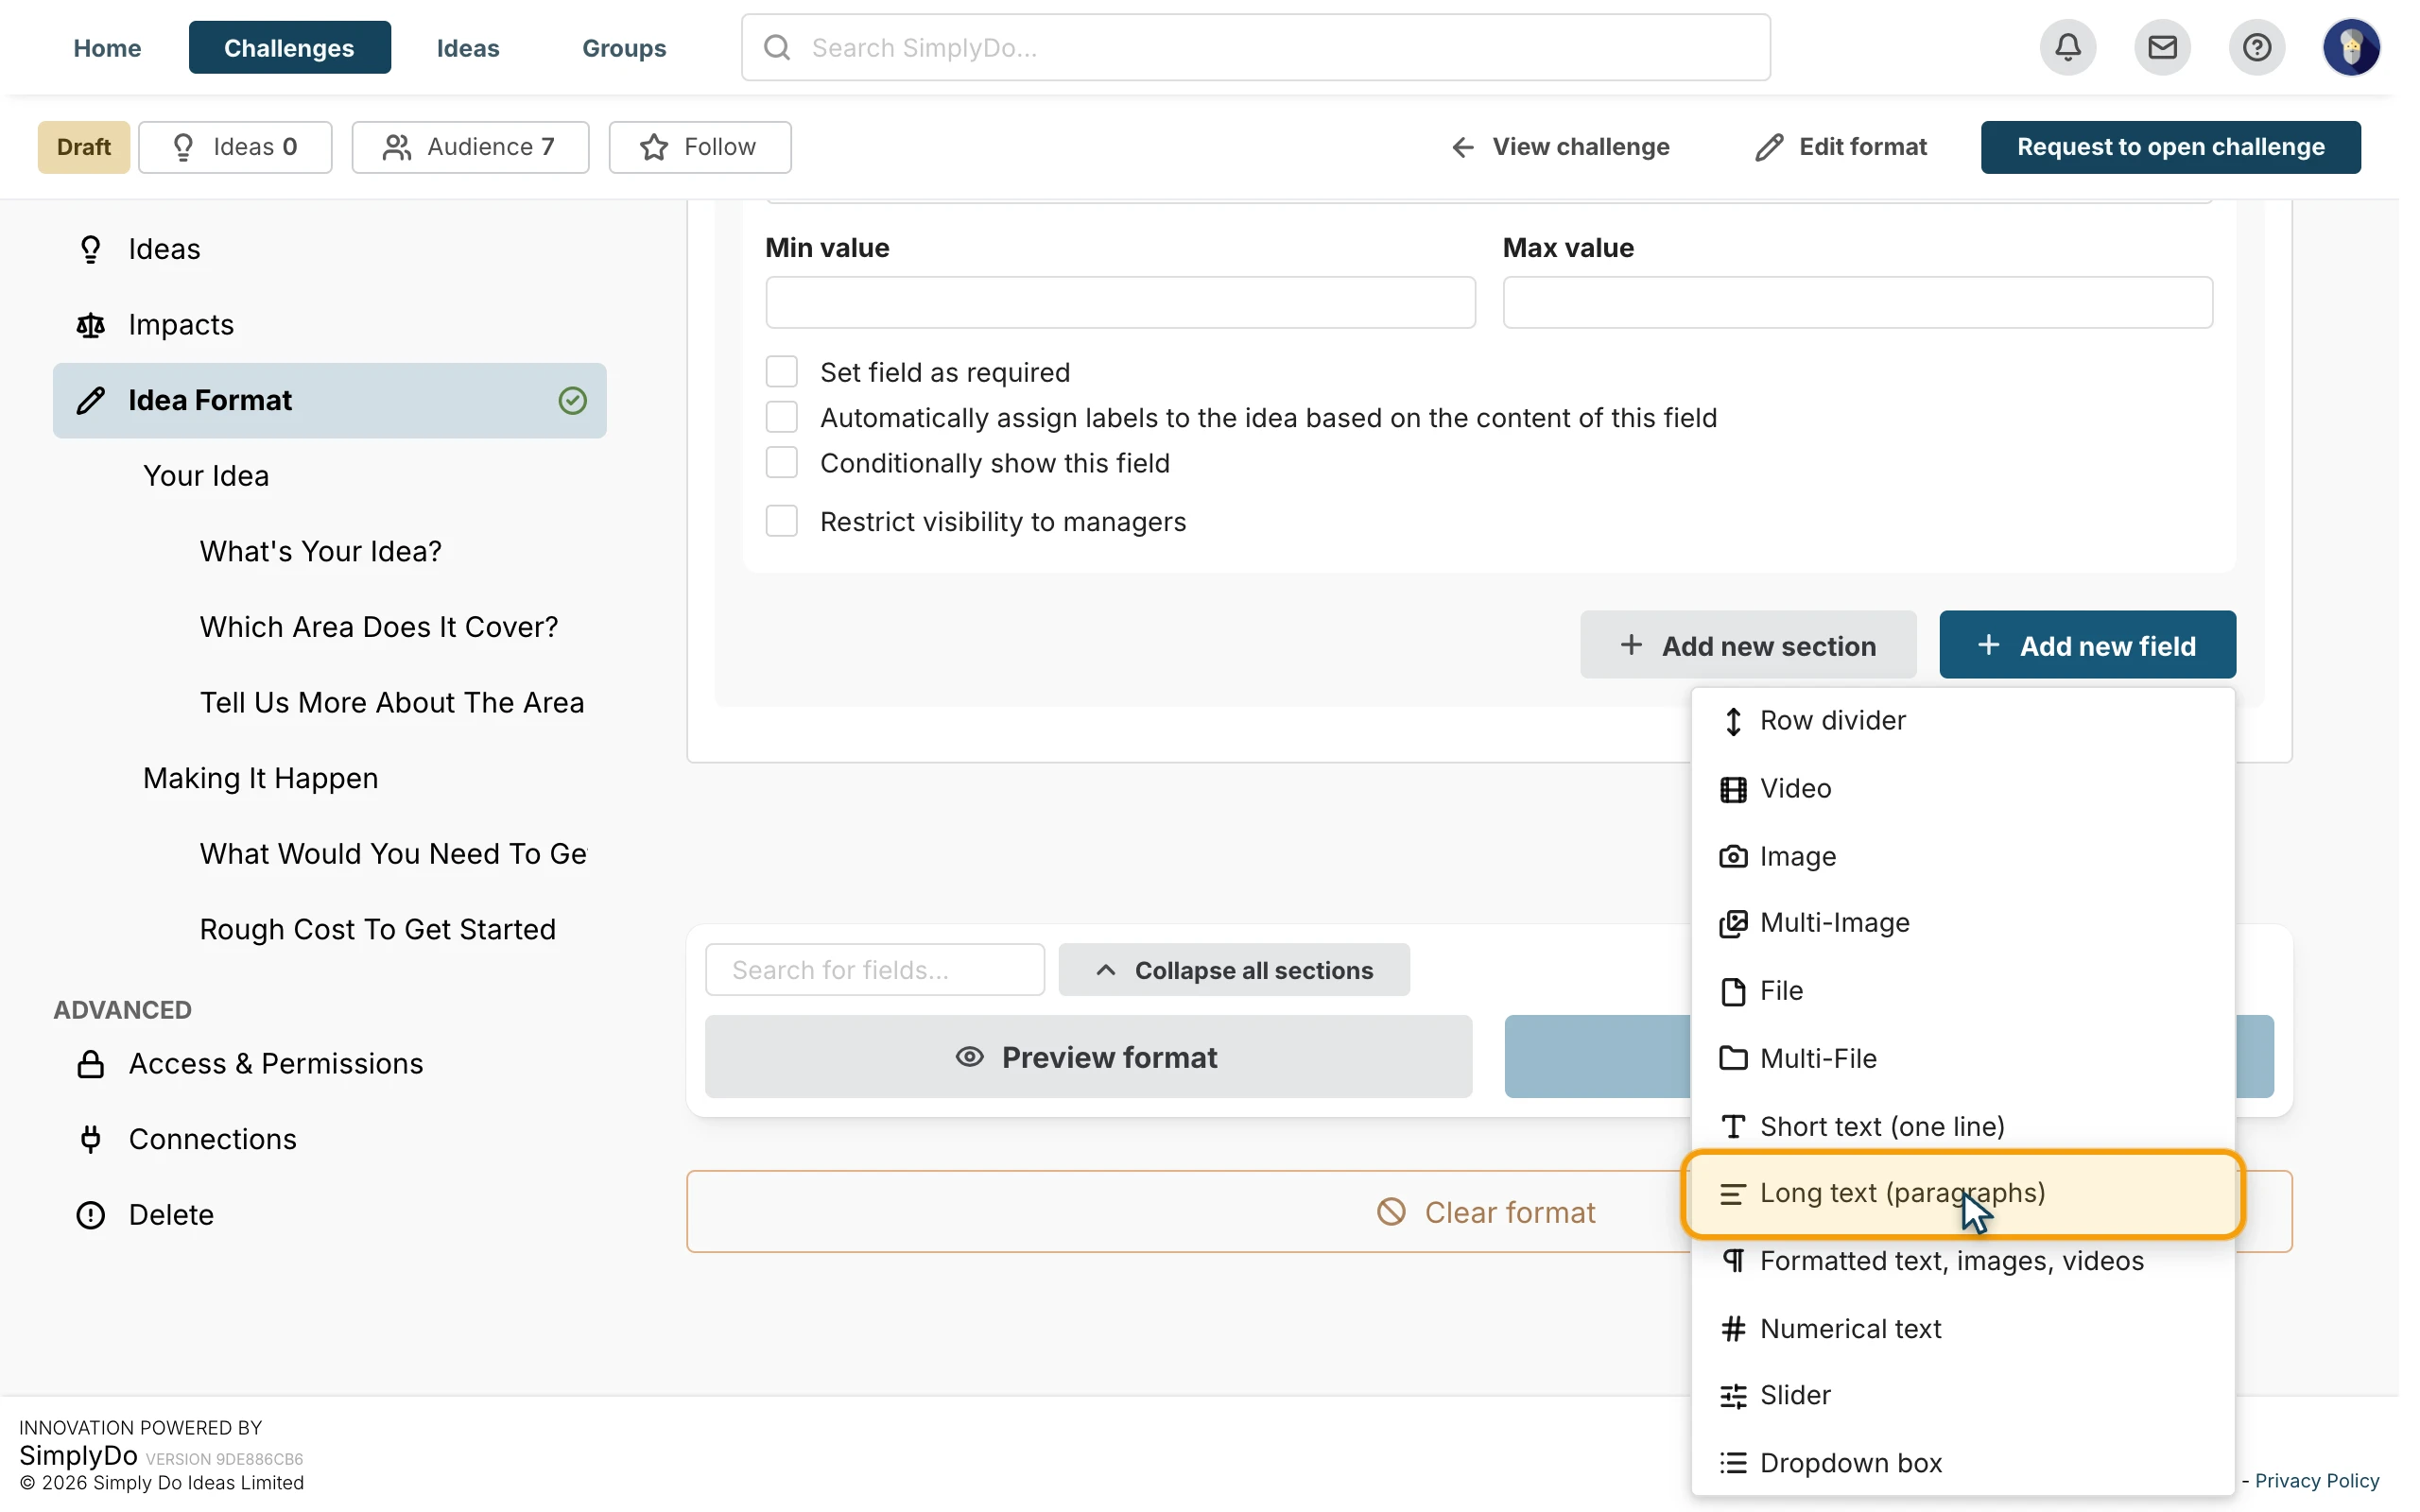Screen dimensions: 2420x1512
Task: Collapse all sections
Action: tap(1234, 970)
